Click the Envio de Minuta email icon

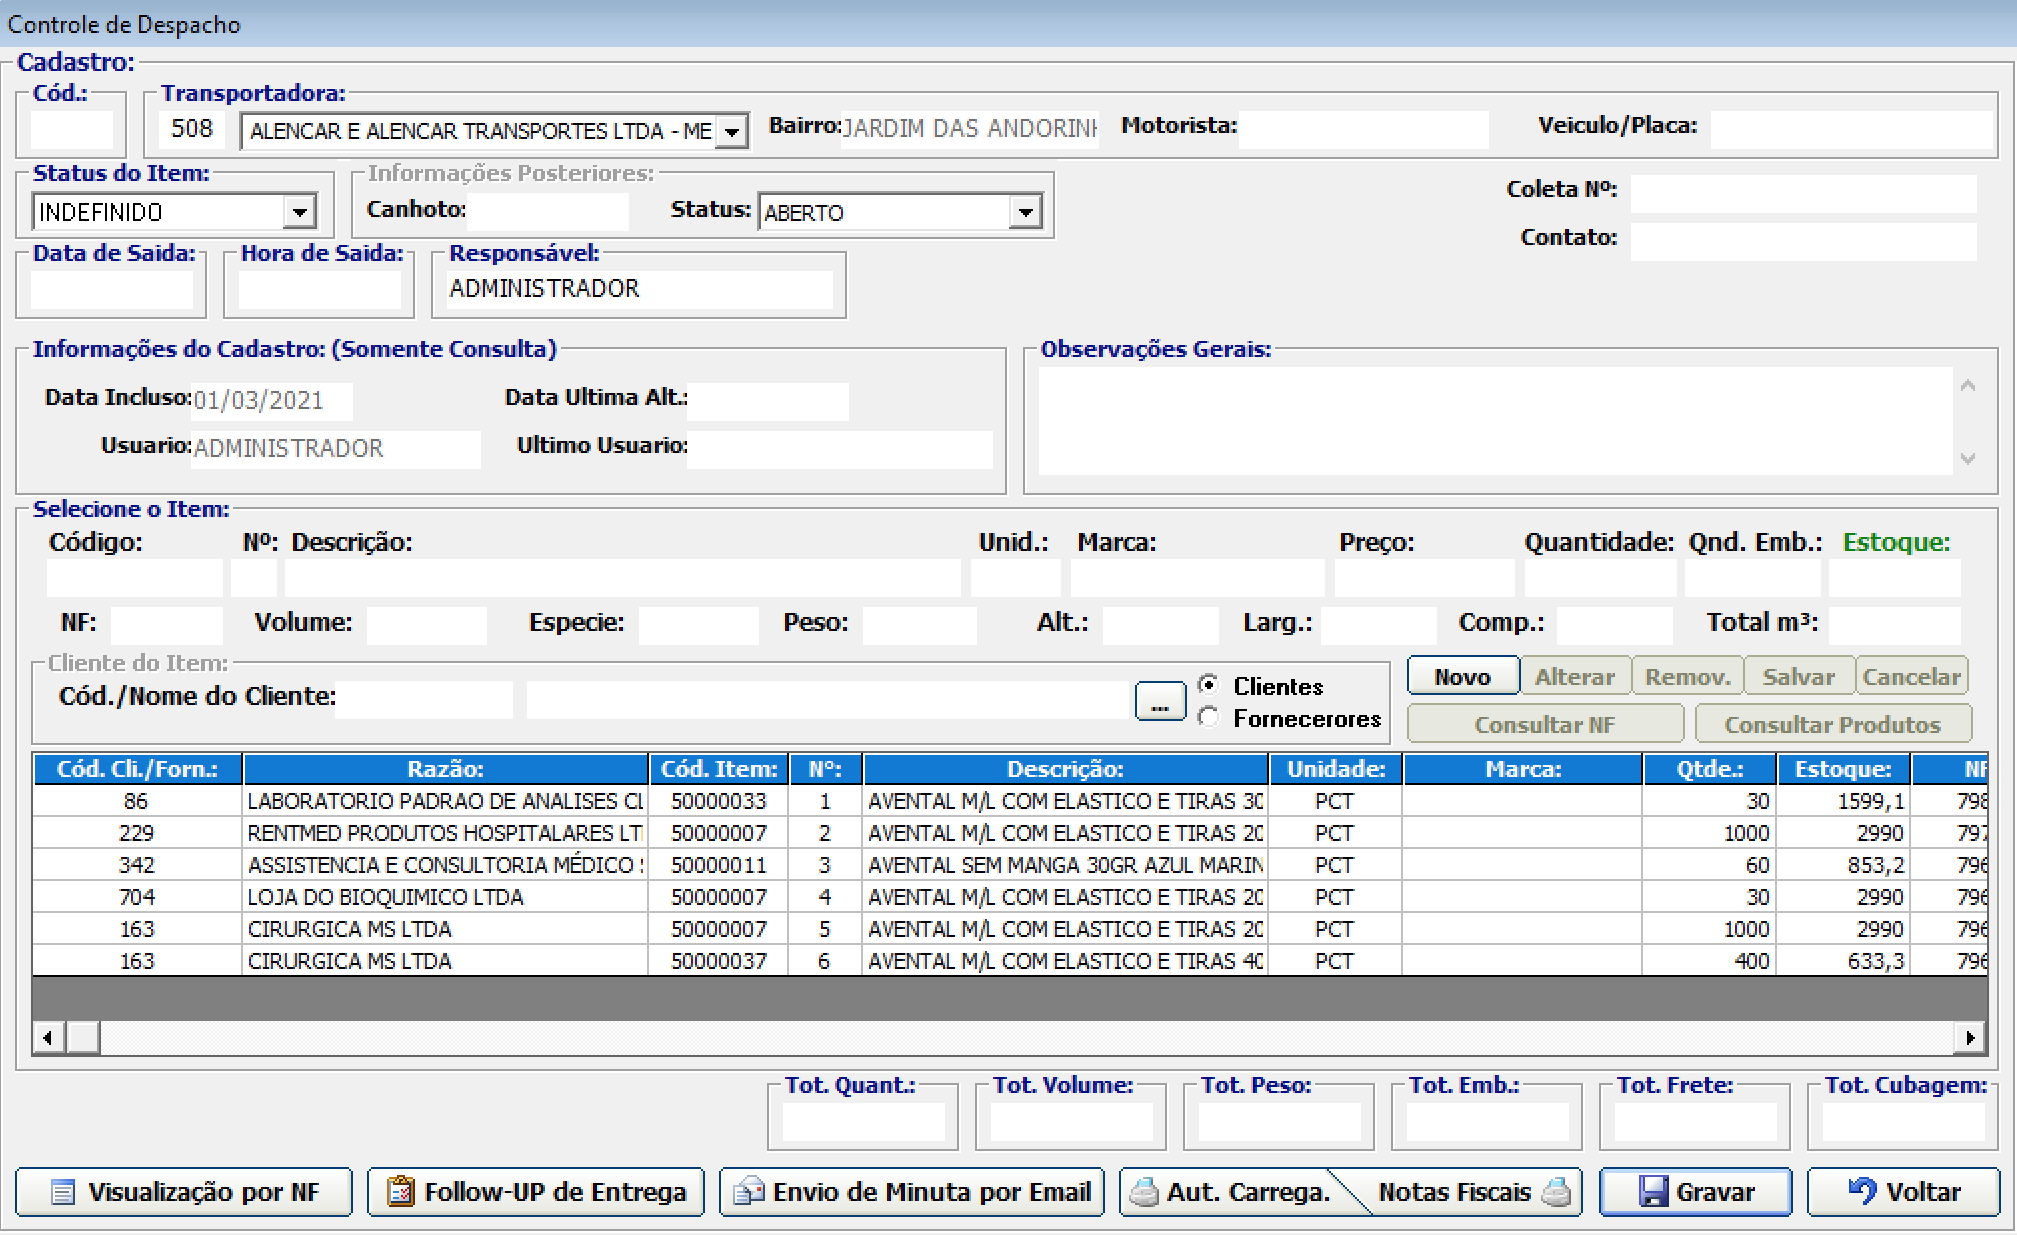pyautogui.click(x=748, y=1192)
